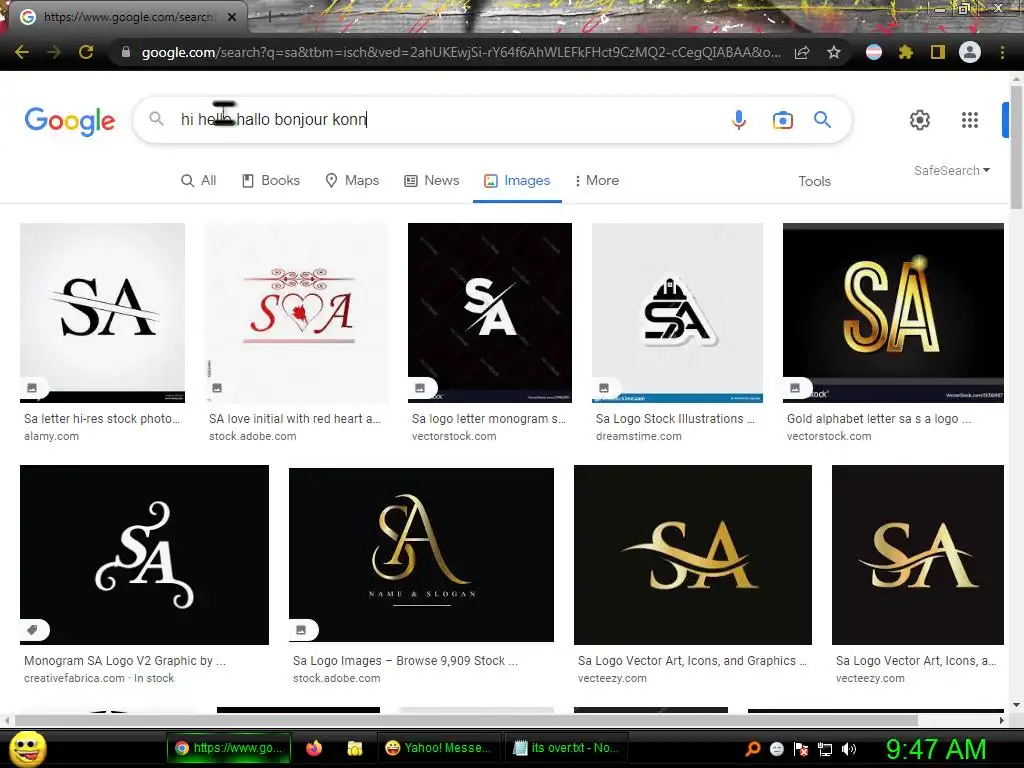
Task: Open Firefox from the taskbar
Action: 314,748
